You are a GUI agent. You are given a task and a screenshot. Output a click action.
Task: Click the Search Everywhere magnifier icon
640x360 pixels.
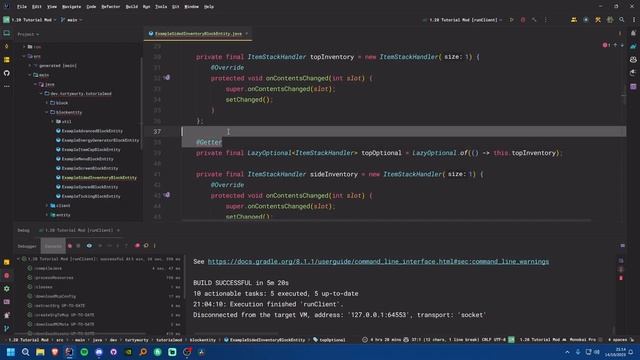[622, 20]
